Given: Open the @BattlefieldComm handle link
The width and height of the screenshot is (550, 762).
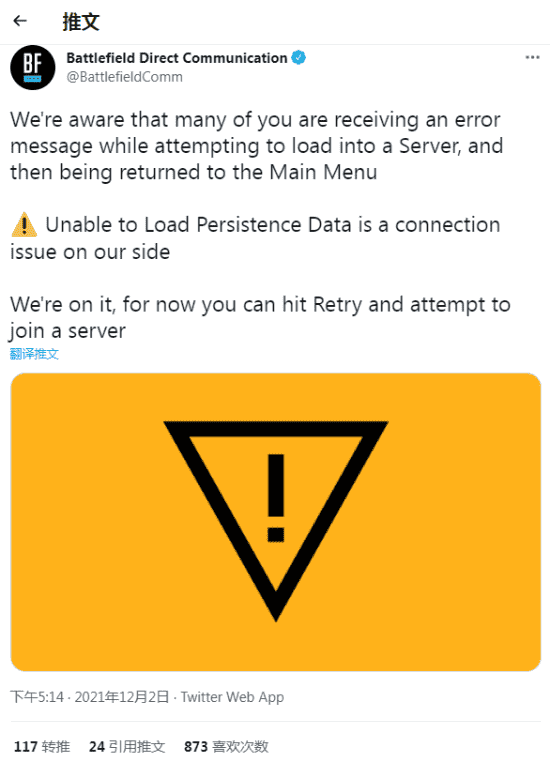Looking at the screenshot, I should 124,77.
